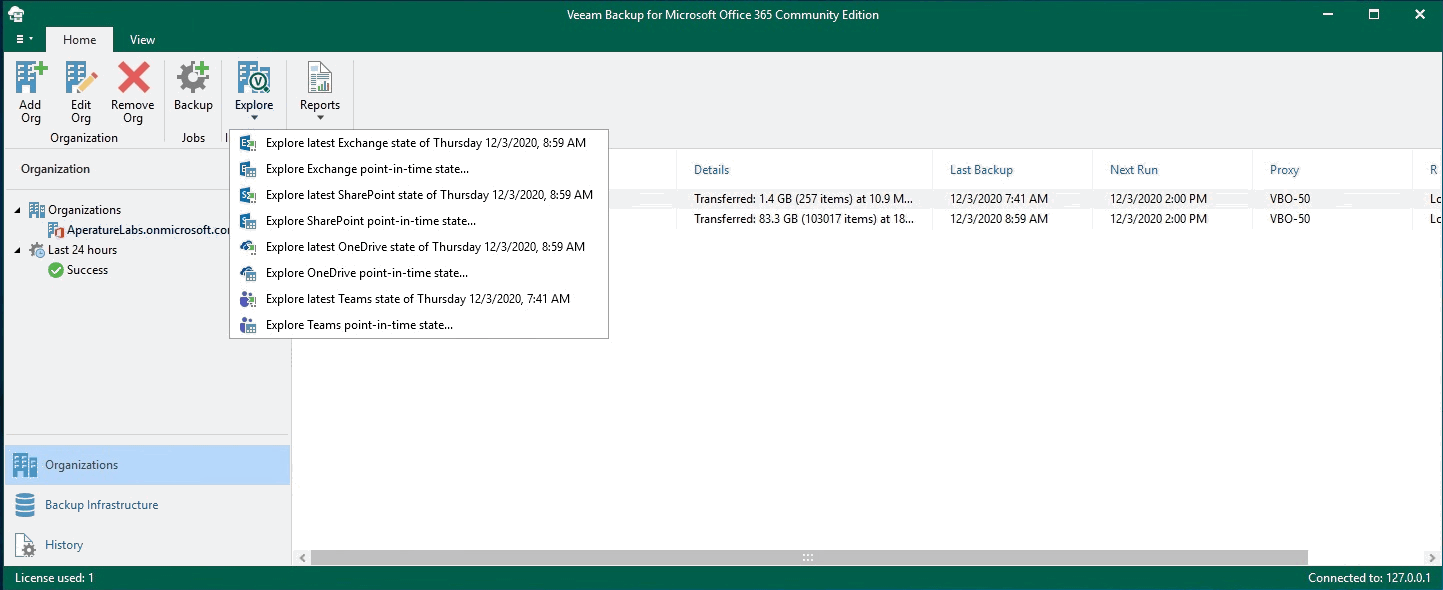Click the horizontal scrollbar left arrow
The width and height of the screenshot is (1443, 590).
(x=301, y=557)
